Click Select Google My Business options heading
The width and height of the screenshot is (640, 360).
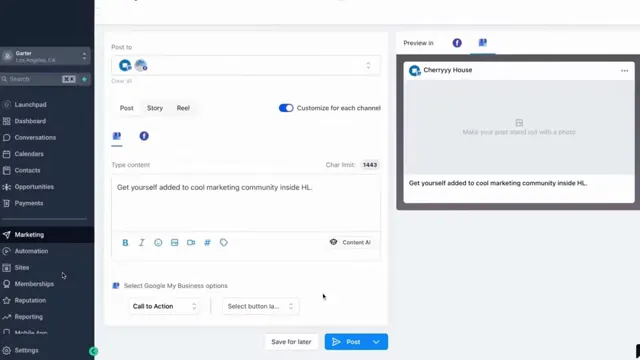click(x=176, y=286)
